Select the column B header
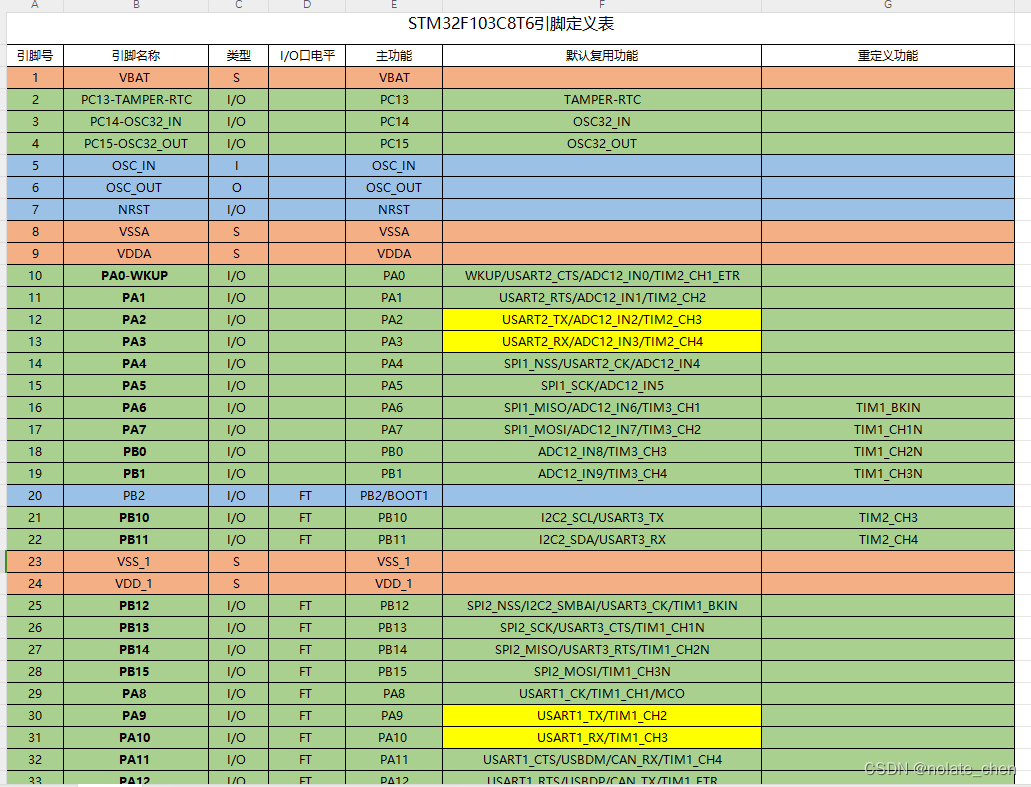This screenshot has width=1031, height=787. pos(136,5)
